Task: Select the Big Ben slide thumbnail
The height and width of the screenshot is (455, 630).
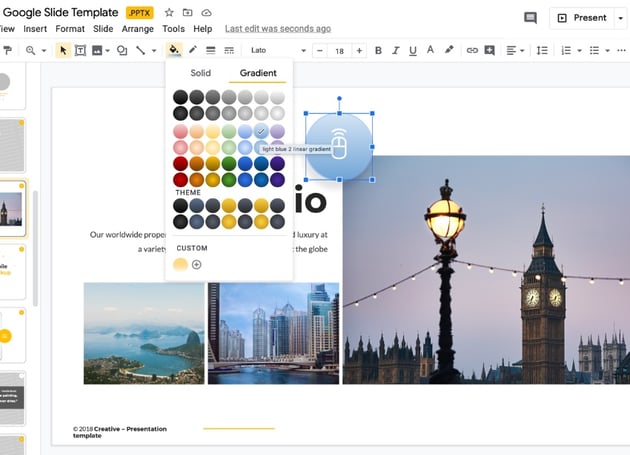Action: point(14,210)
